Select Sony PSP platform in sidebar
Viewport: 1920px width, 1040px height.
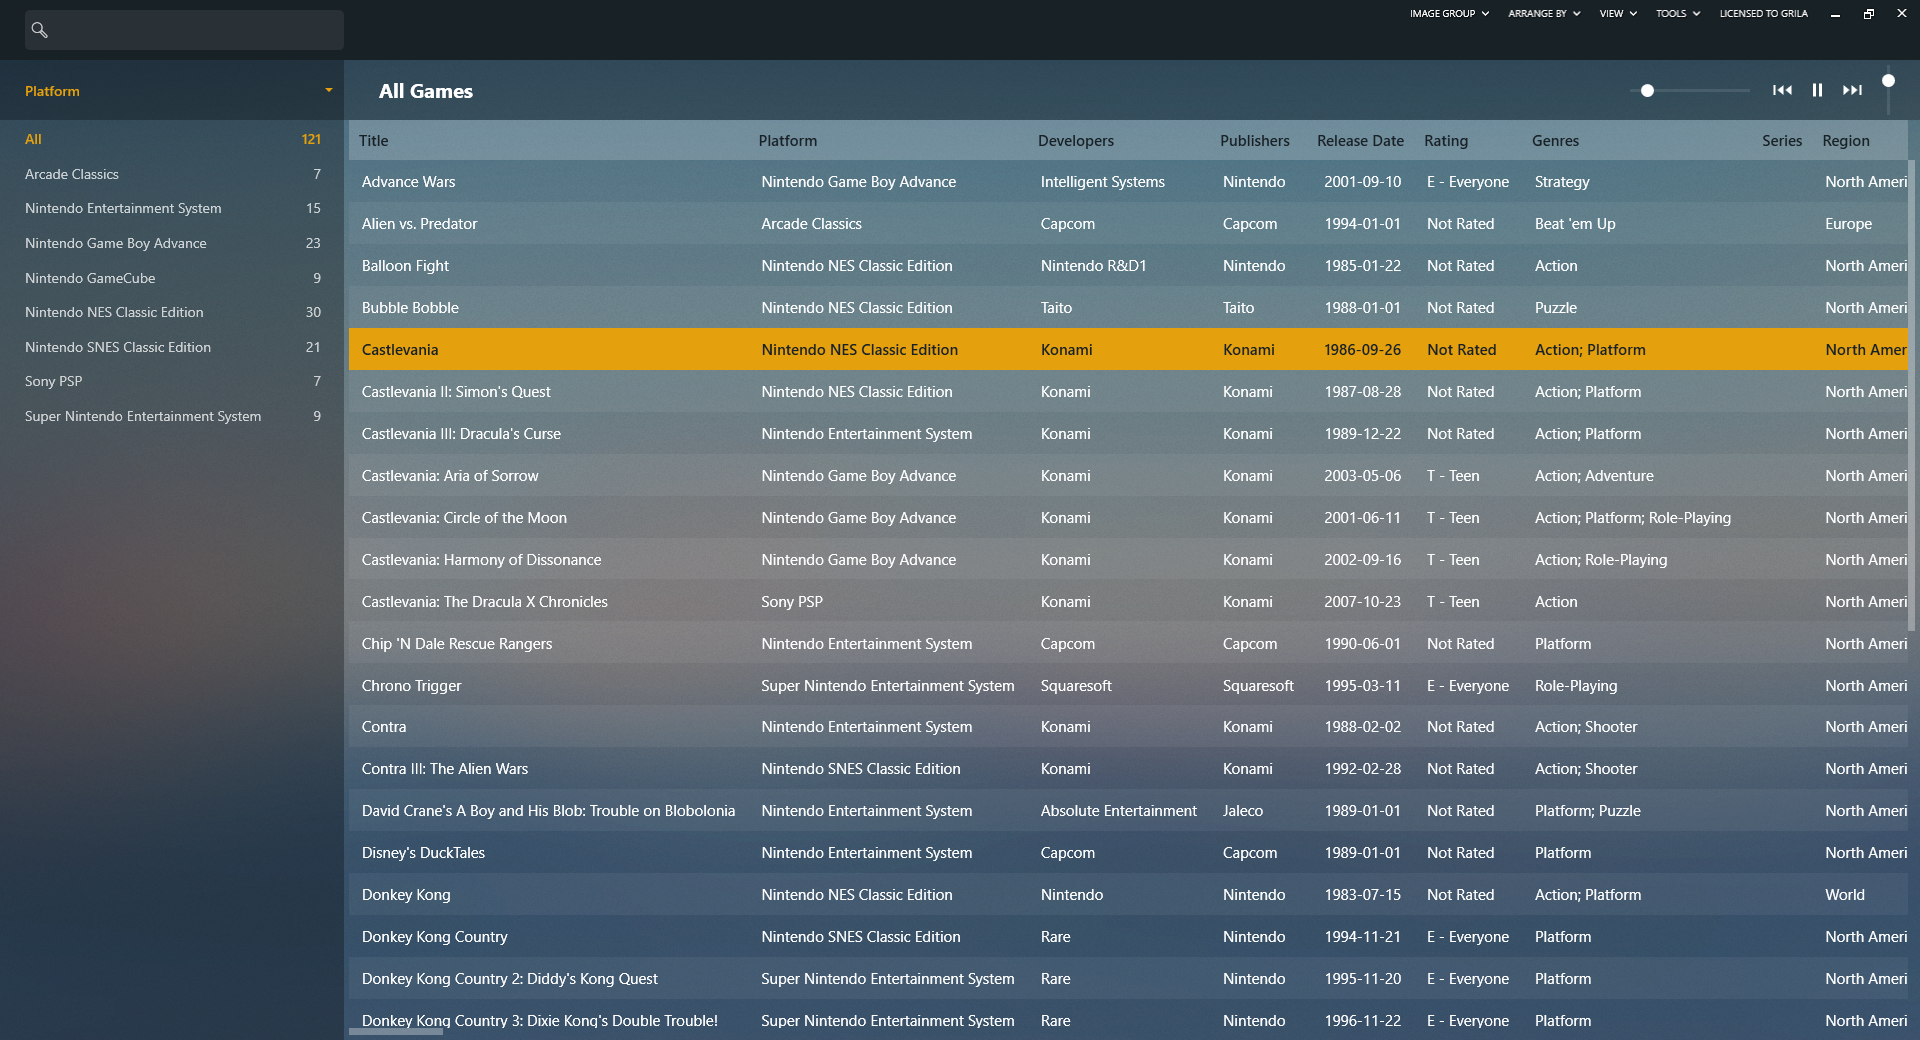click(x=172, y=381)
